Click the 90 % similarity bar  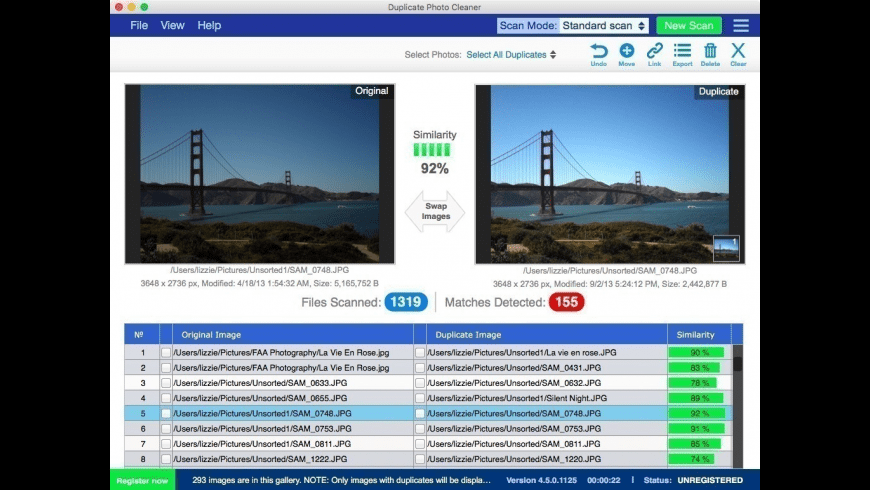click(696, 352)
